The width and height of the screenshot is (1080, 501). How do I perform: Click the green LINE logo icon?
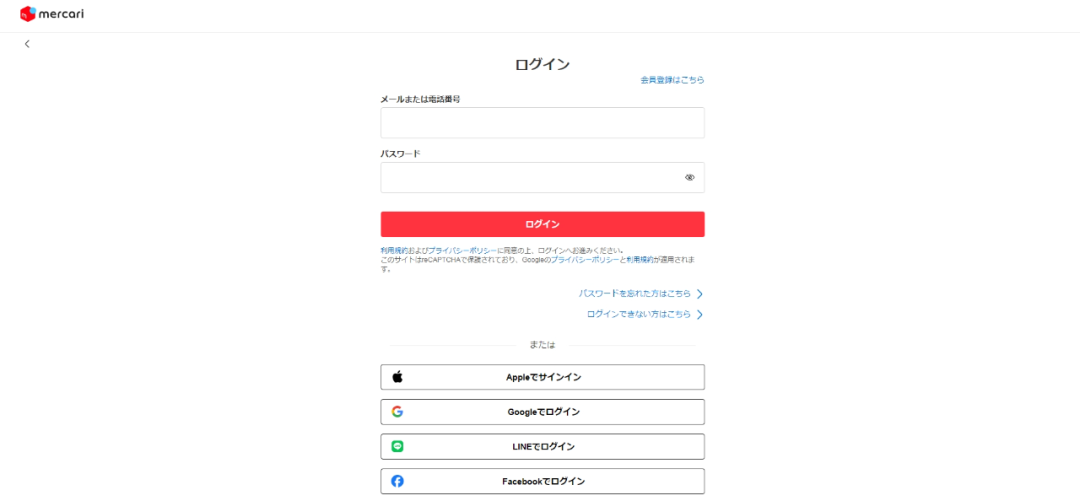(x=397, y=447)
